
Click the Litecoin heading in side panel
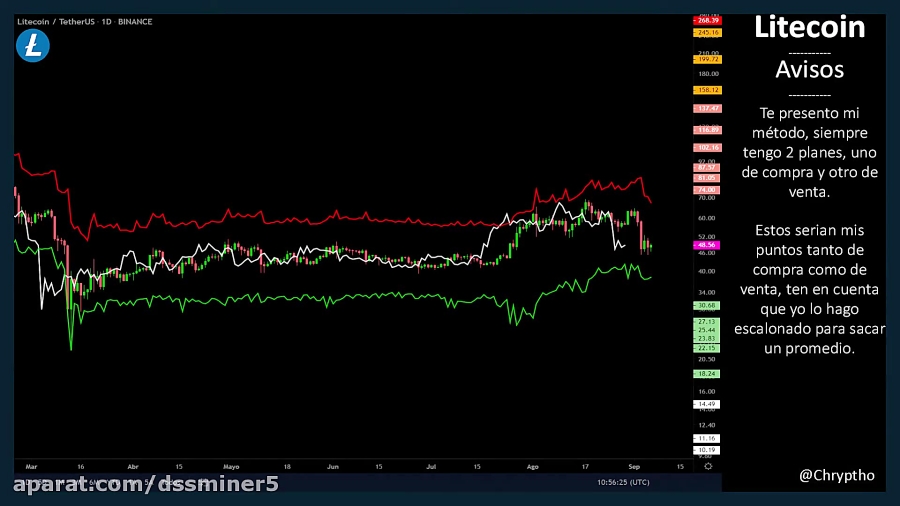(809, 27)
